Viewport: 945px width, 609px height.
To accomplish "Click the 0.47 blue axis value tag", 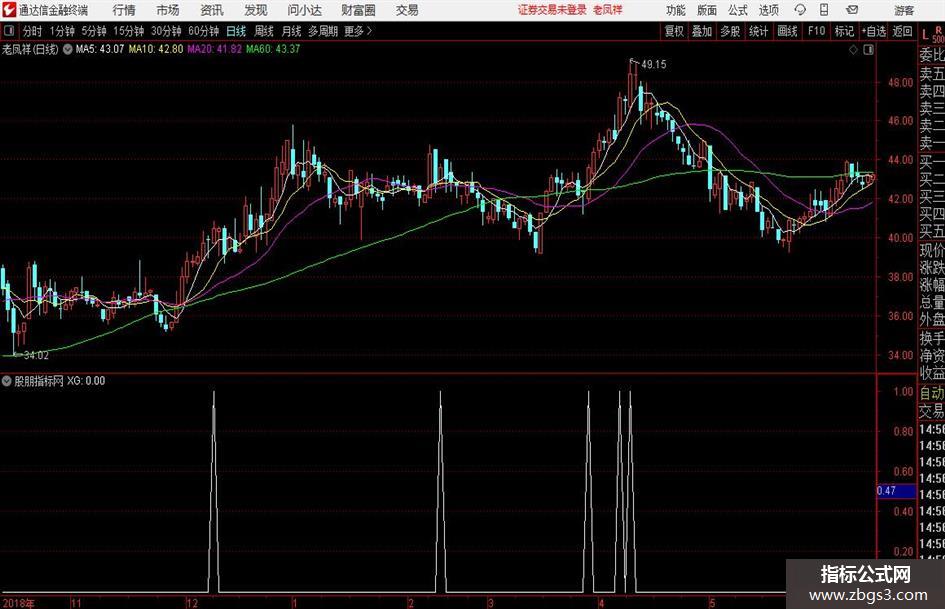I will tap(896, 491).
